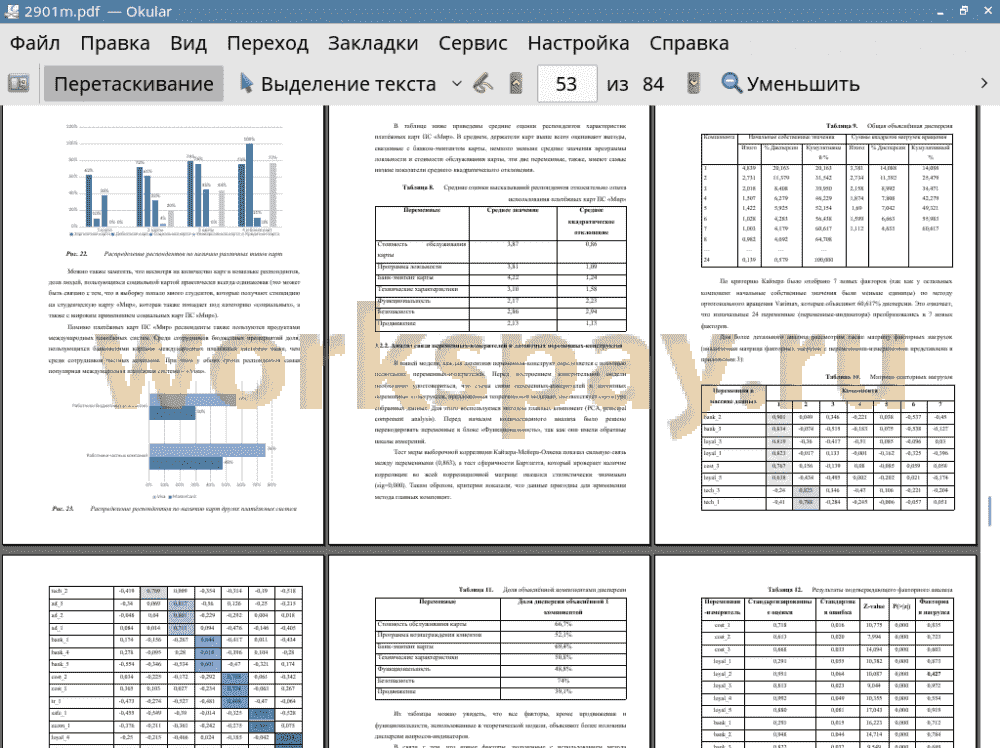The height and width of the screenshot is (748, 1000).
Task: Toggle the sidebar panel icon
Action: [x=18, y=84]
